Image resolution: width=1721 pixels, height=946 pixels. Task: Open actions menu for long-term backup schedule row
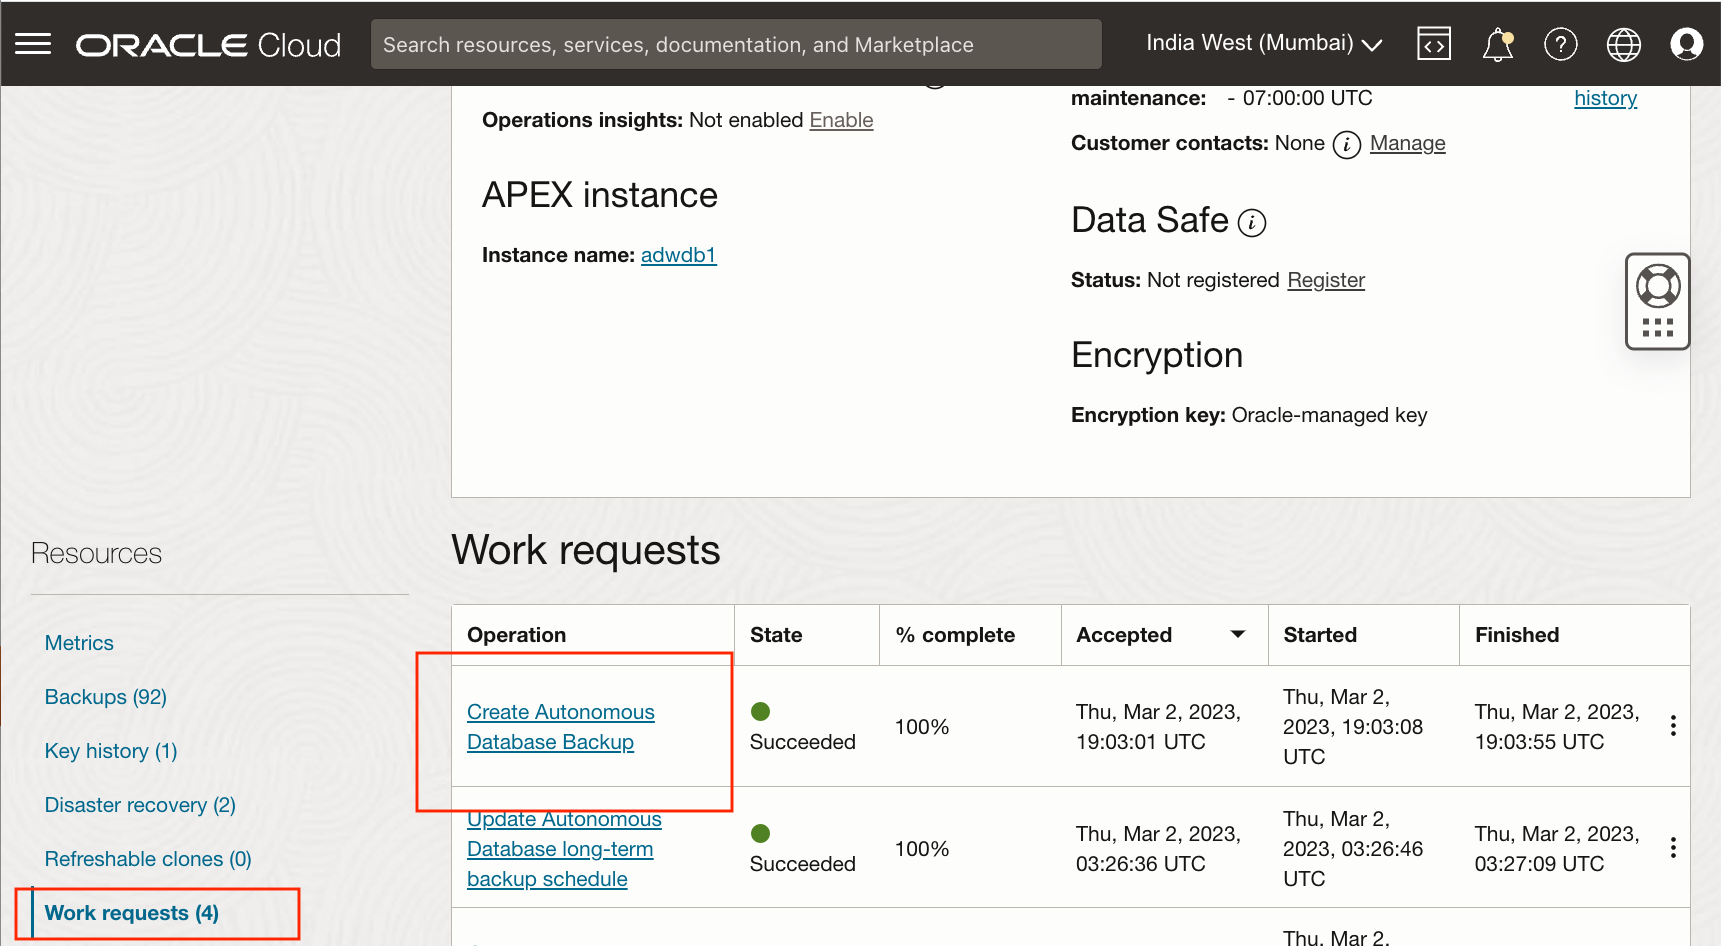click(x=1673, y=848)
